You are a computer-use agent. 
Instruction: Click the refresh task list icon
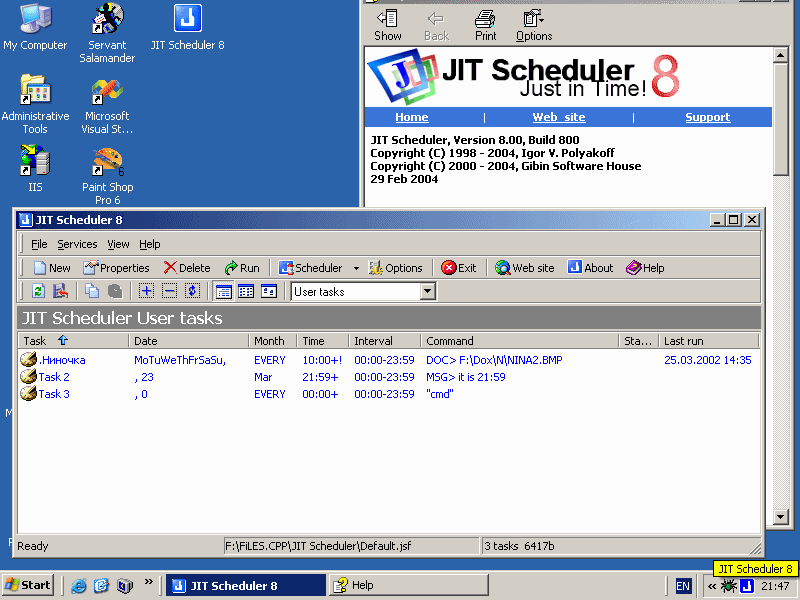click(x=38, y=291)
